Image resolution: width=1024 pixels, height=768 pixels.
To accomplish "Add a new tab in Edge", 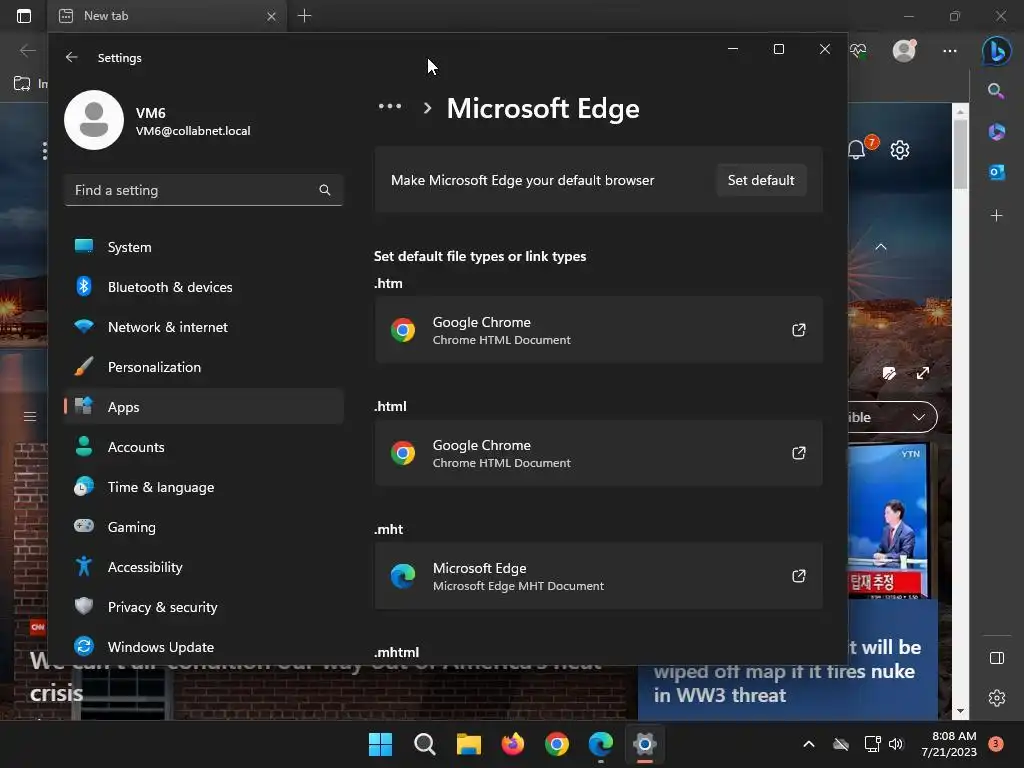I will click(304, 16).
